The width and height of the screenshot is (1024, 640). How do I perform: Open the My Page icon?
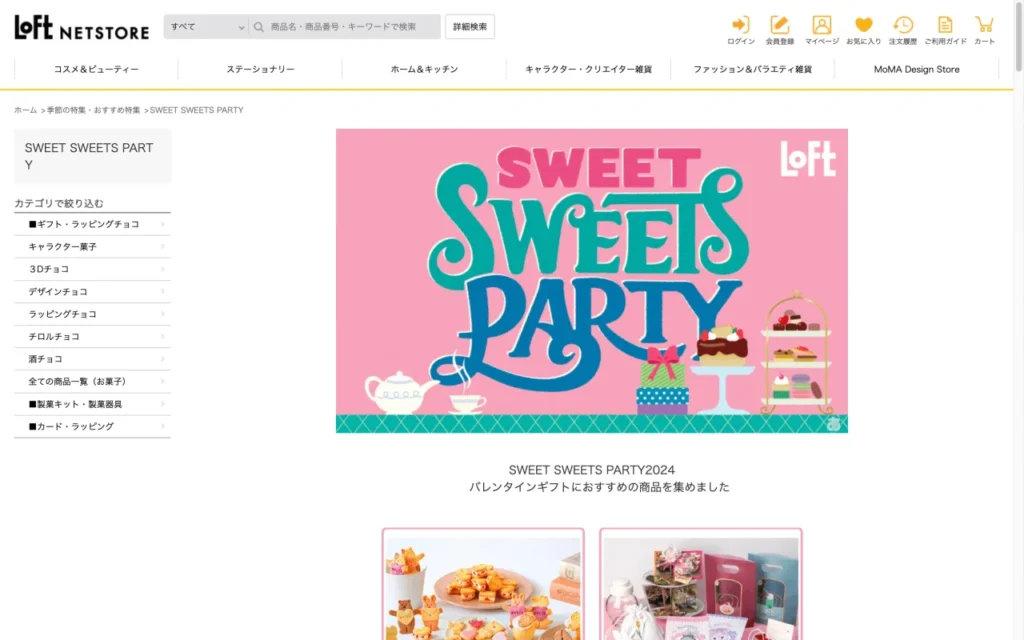(822, 26)
